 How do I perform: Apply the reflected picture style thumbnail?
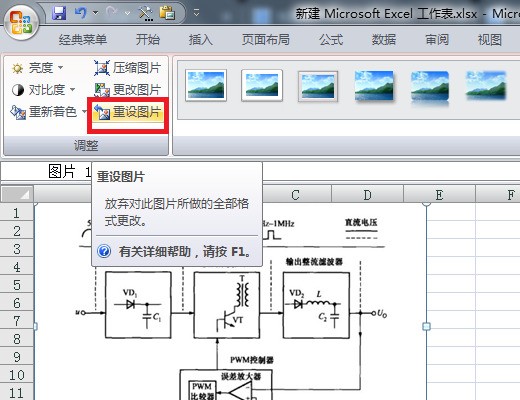pos(429,87)
